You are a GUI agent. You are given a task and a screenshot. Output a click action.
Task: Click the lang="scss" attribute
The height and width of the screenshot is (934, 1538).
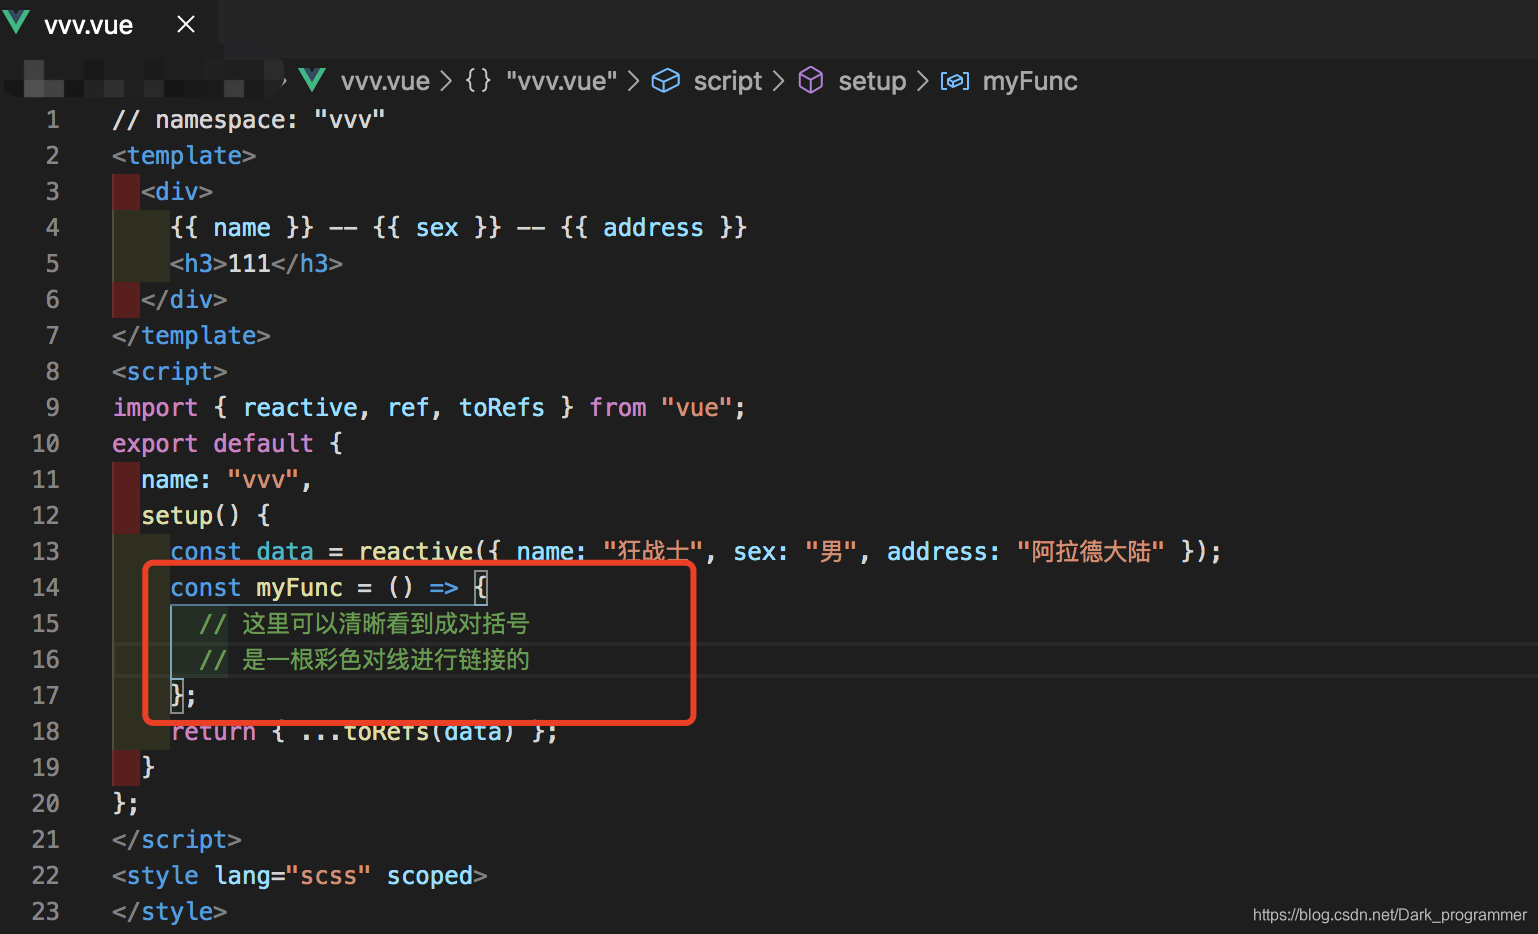293,876
